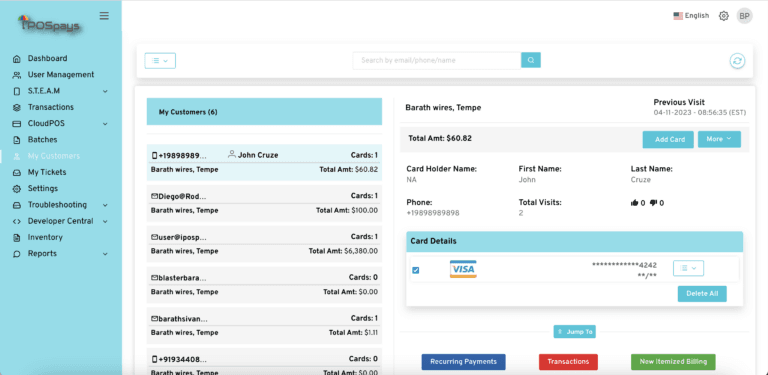
Task: Click the My Customers (6) header
Action: pos(264,112)
